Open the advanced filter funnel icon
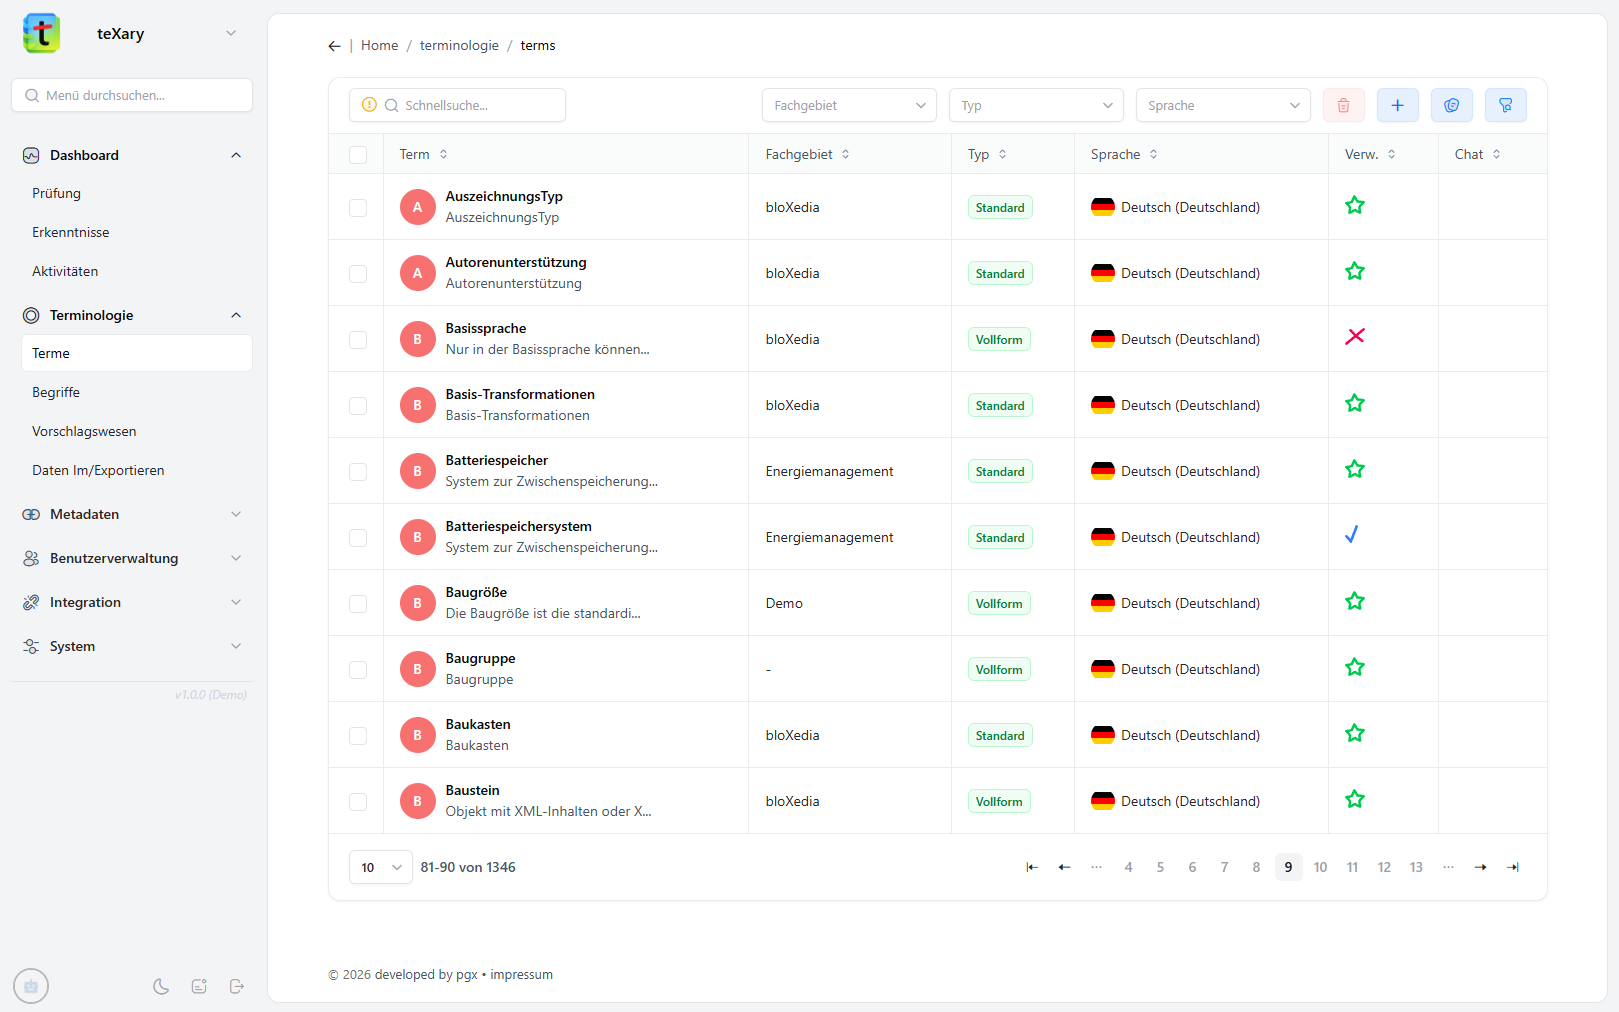Screen dimensions: 1619x1012 pos(1505,105)
